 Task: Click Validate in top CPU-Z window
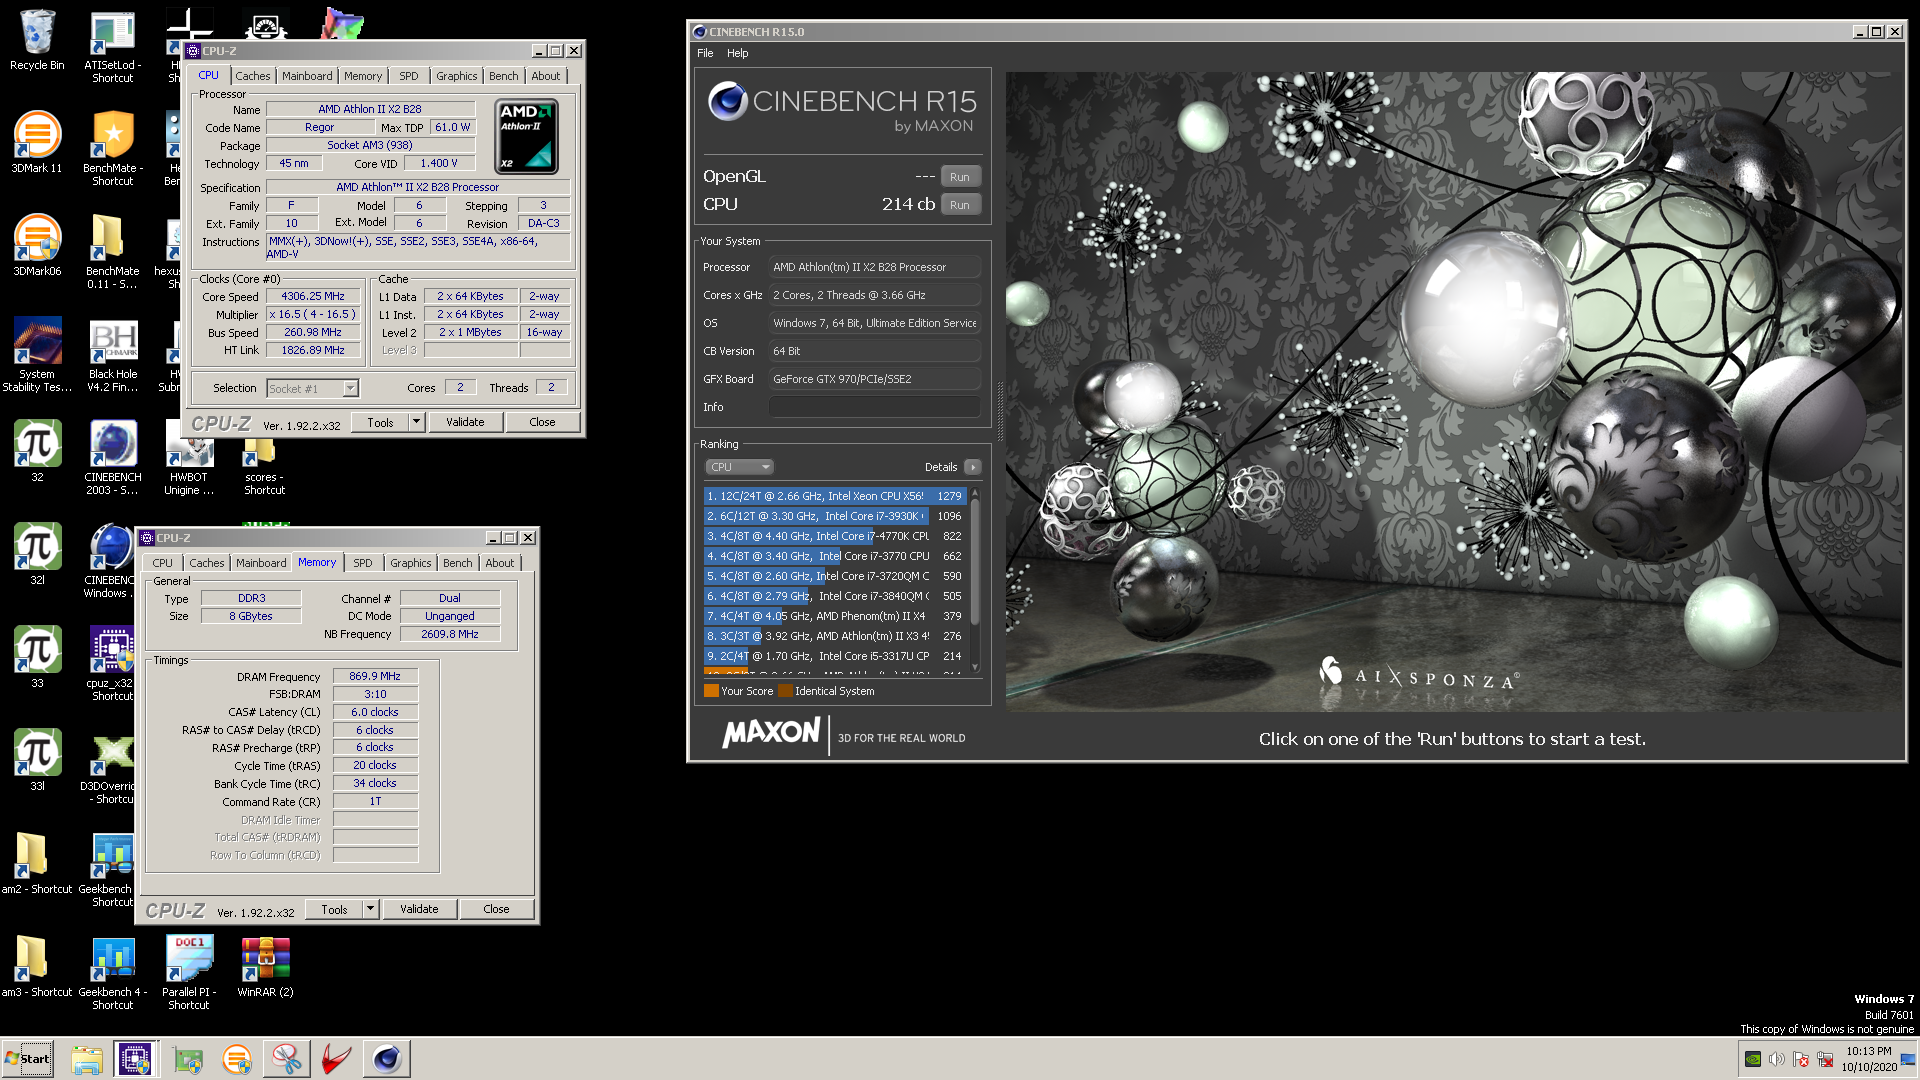coord(464,422)
